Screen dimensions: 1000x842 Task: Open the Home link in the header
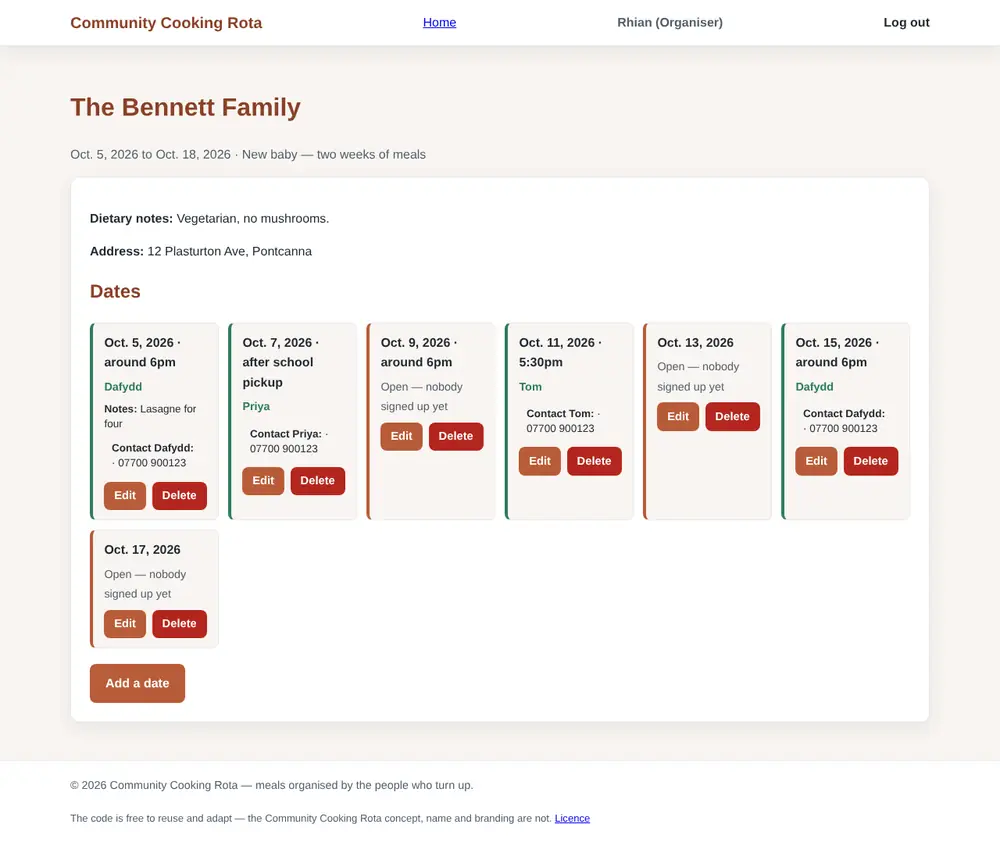click(439, 22)
